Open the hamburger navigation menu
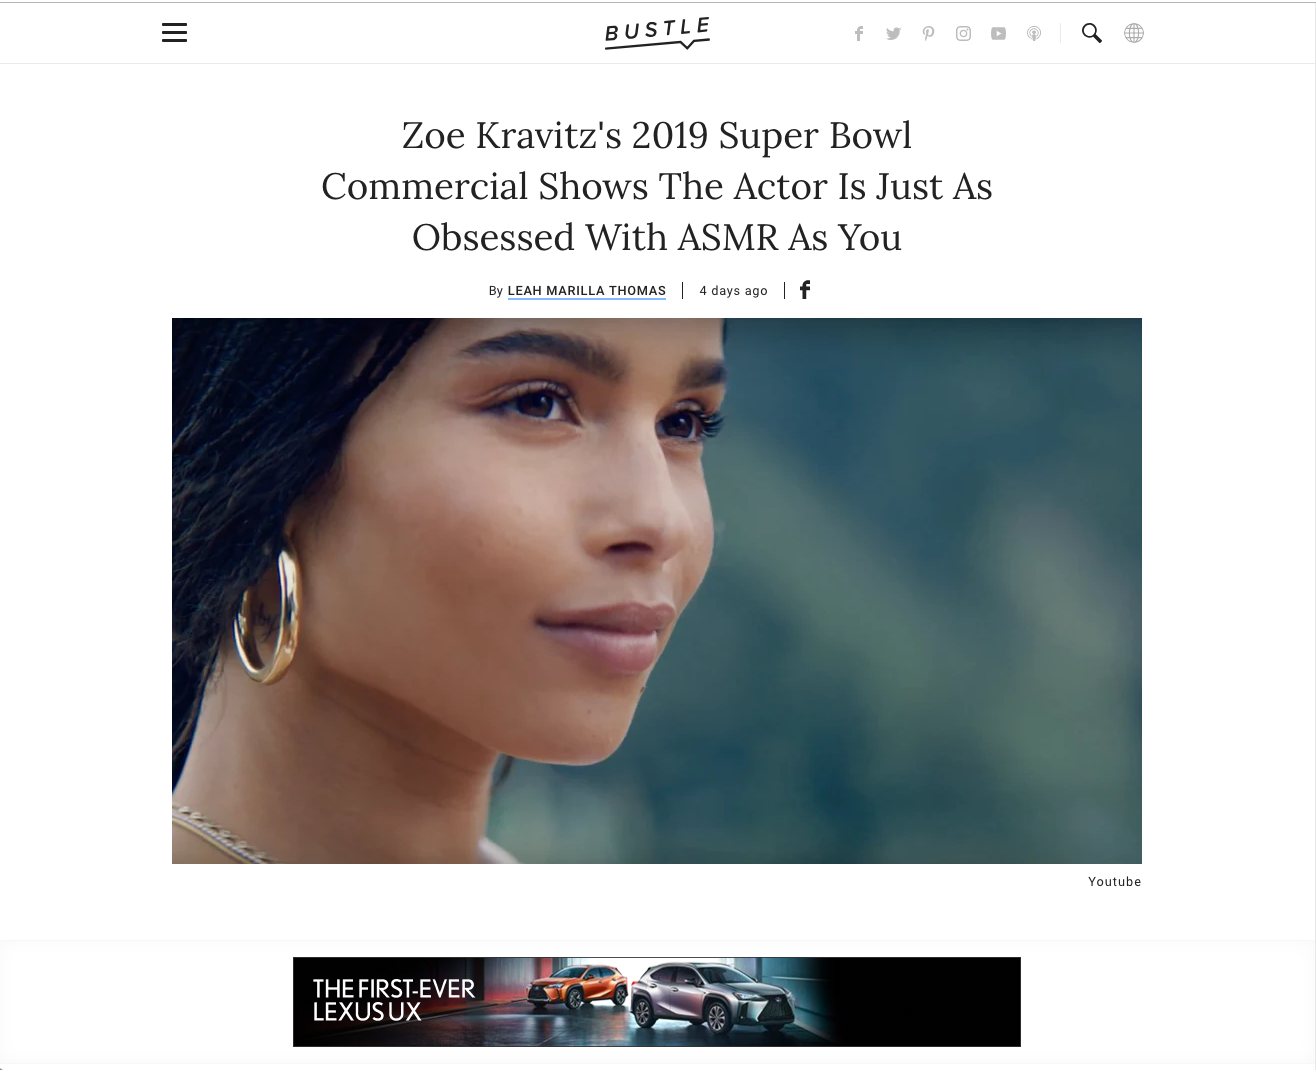The height and width of the screenshot is (1070, 1316). (x=174, y=33)
